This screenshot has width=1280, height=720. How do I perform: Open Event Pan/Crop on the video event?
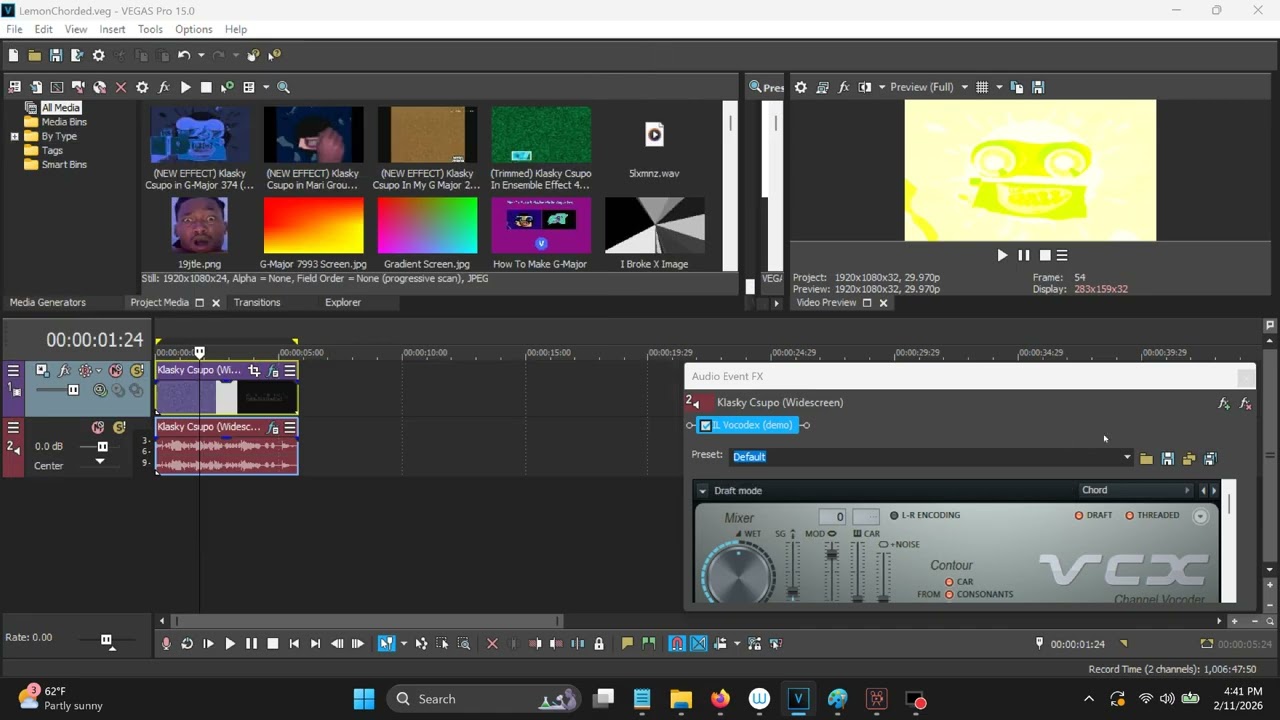254,371
